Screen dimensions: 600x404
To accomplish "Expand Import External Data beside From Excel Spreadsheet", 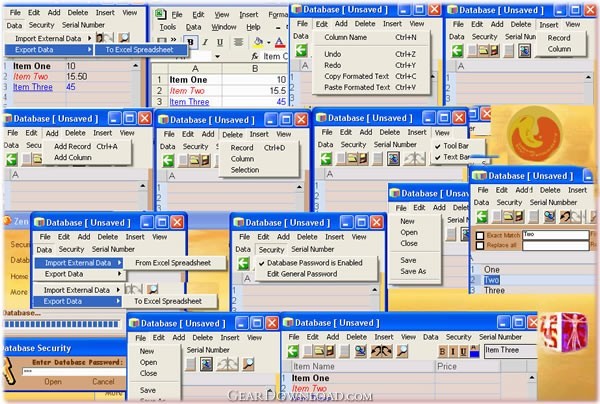I will pyautogui.click(x=80, y=263).
